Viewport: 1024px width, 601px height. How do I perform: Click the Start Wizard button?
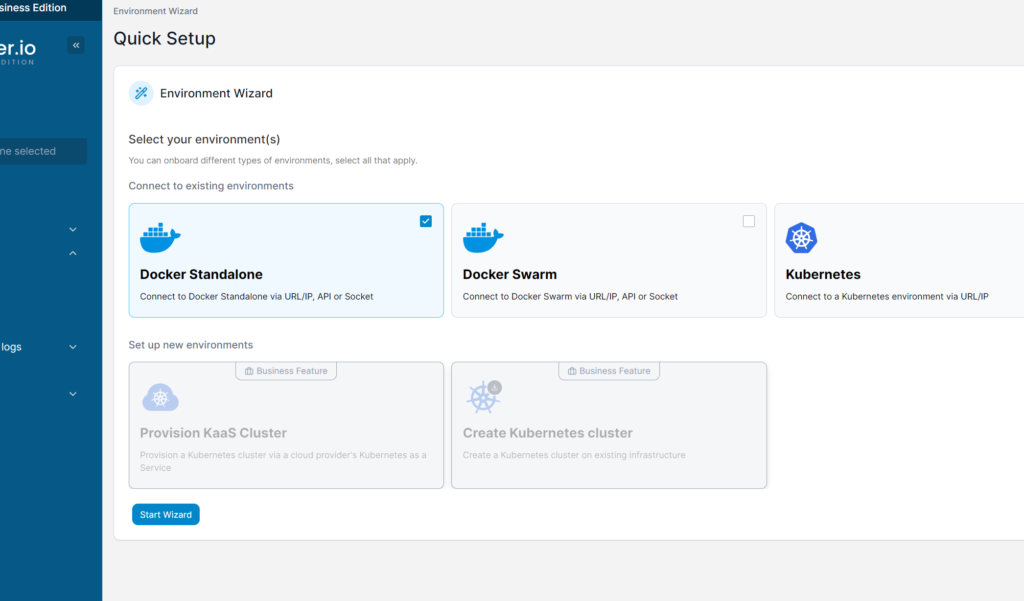[166, 514]
